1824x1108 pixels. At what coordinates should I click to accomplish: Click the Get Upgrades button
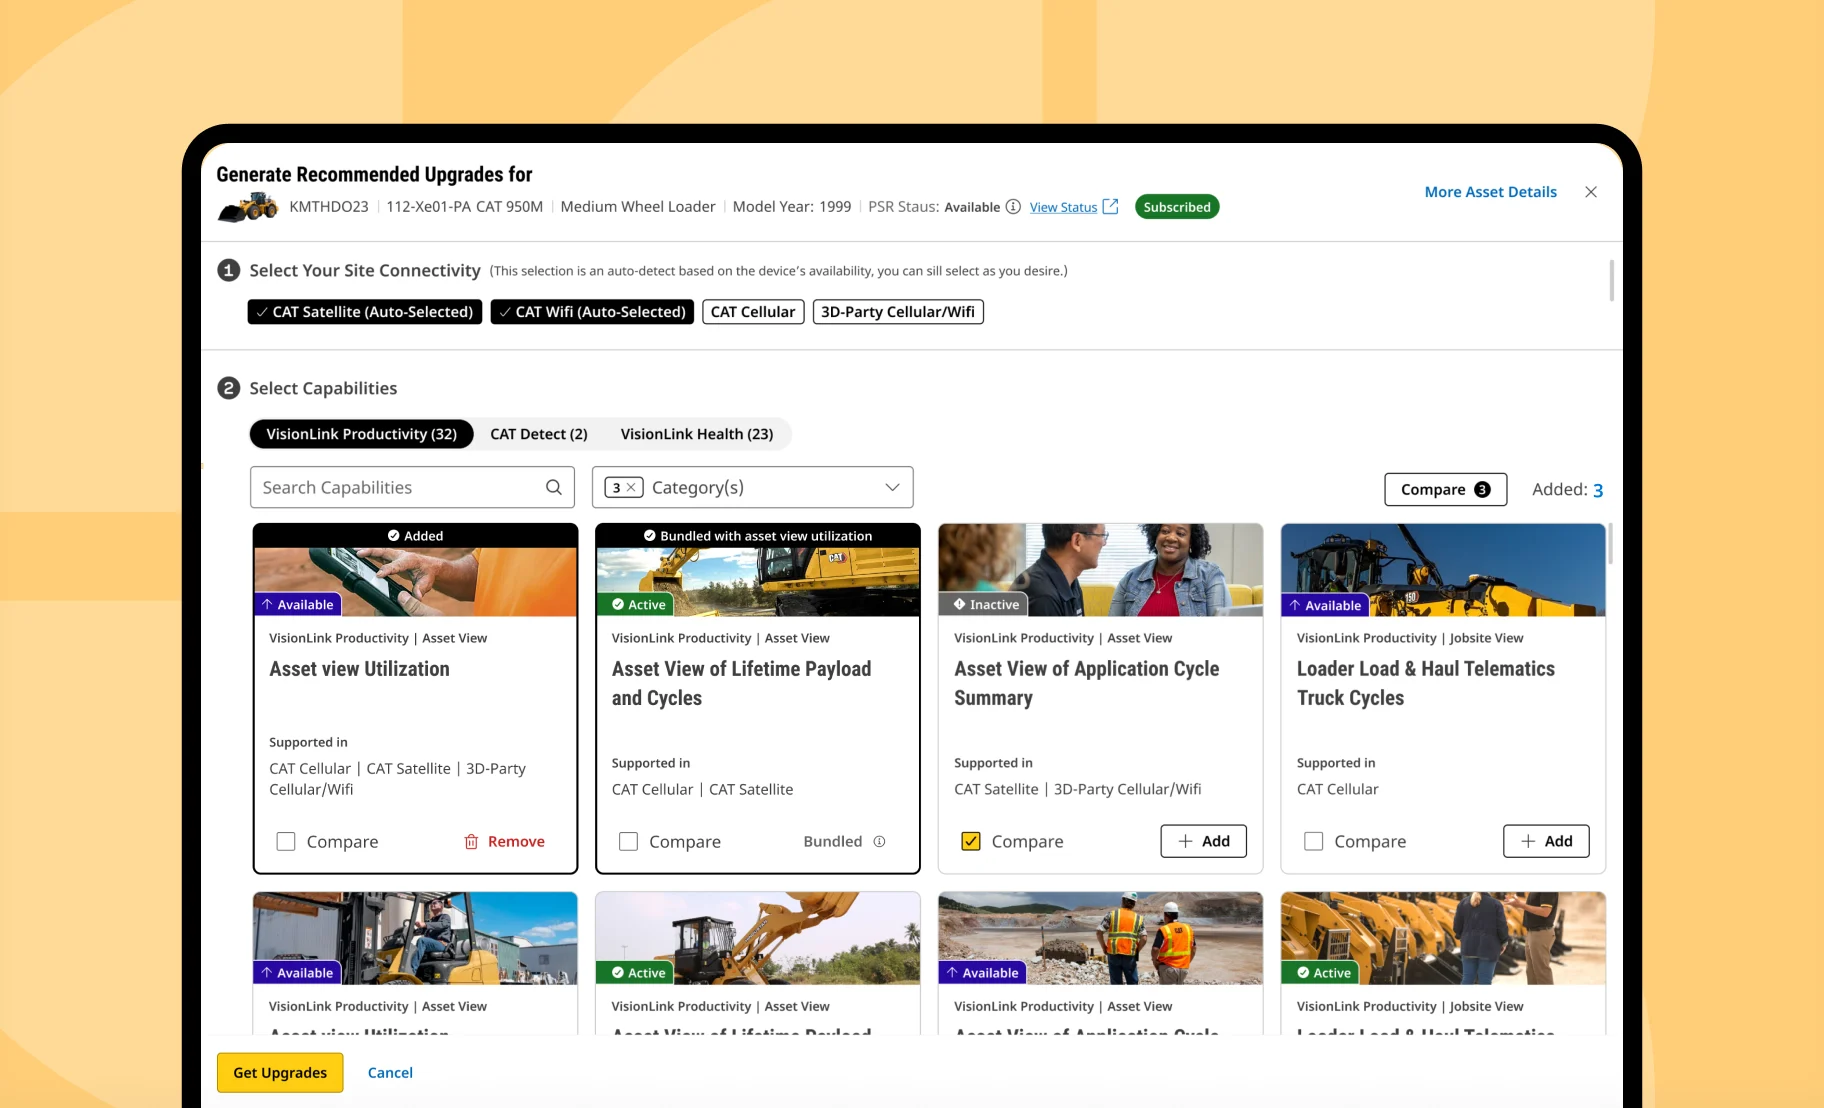click(280, 1073)
